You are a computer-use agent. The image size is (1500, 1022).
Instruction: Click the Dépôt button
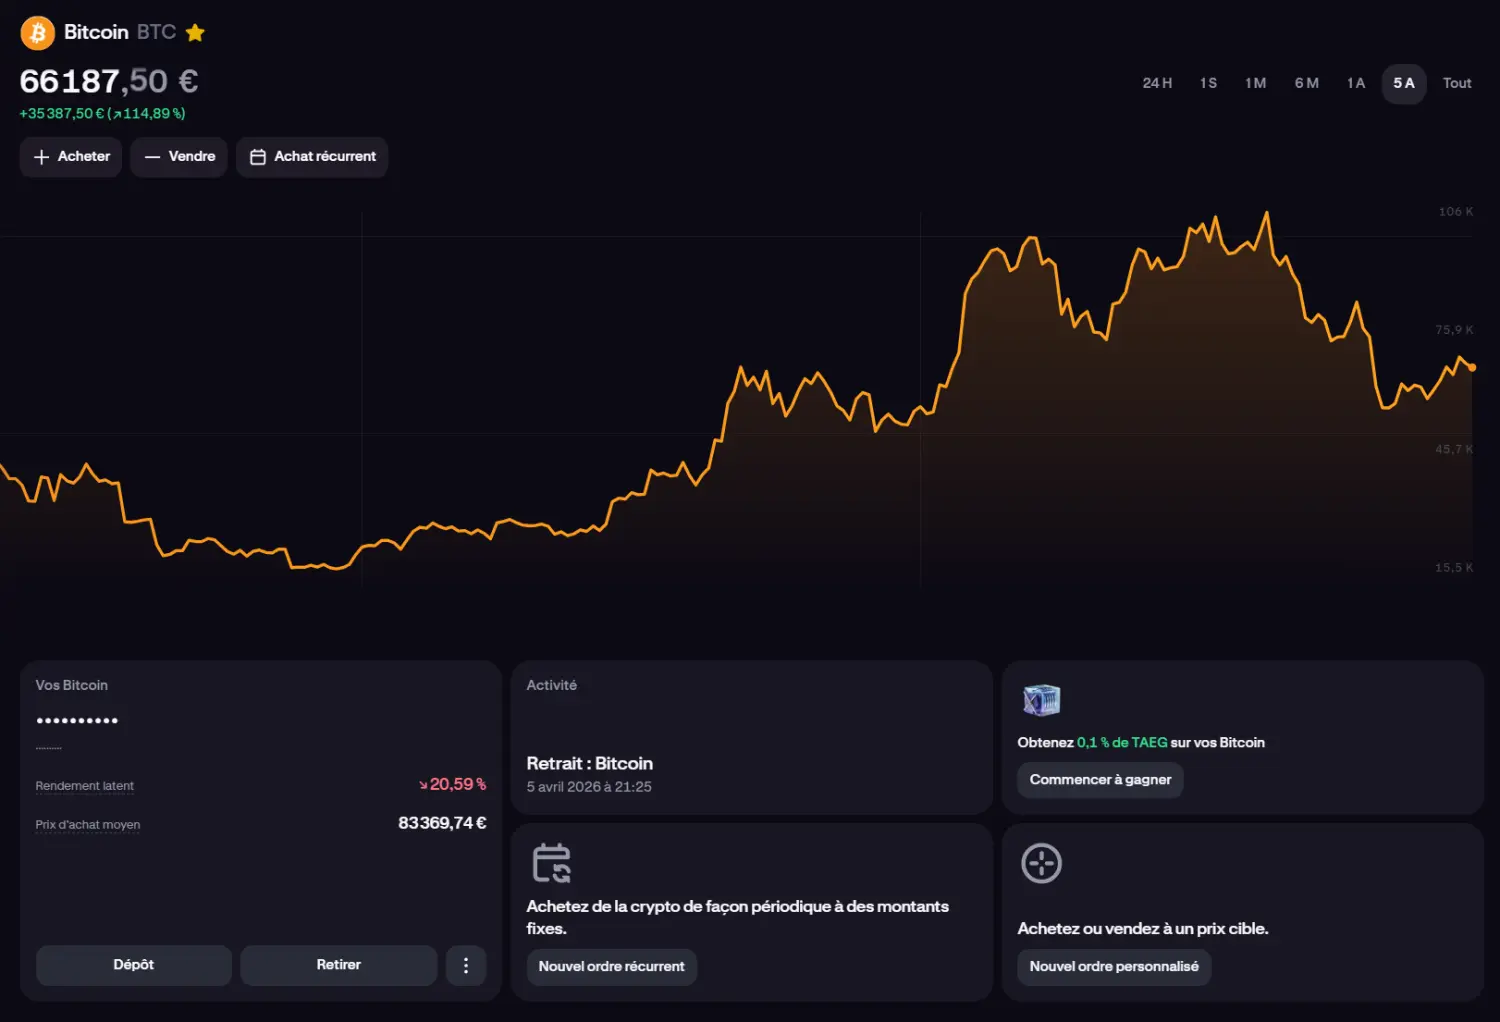point(134,965)
